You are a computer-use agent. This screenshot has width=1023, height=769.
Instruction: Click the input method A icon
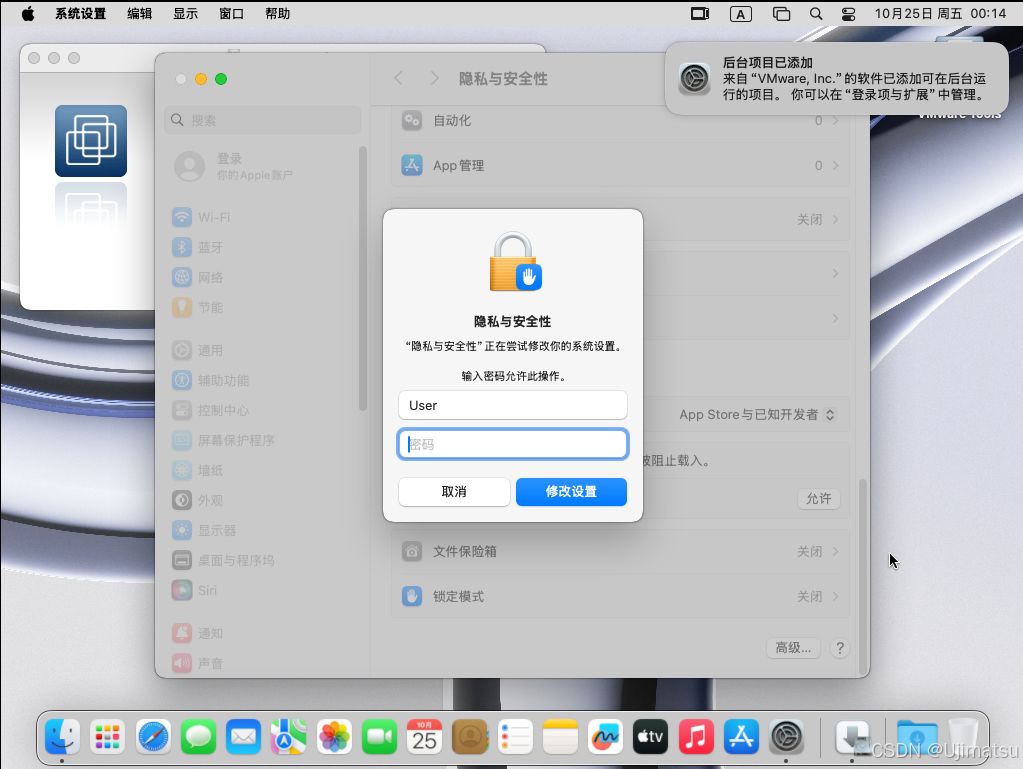click(741, 14)
